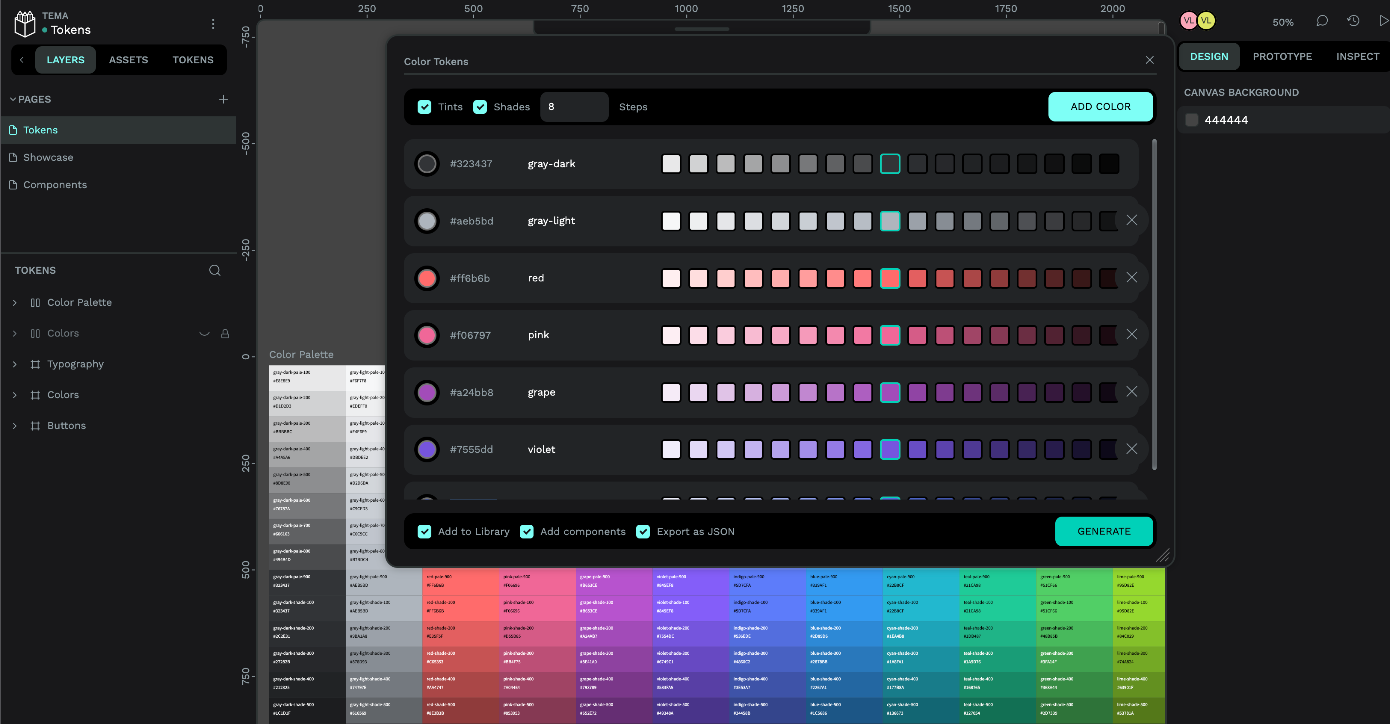Uncheck the Tints checkbox
Viewport: 1390px width, 724px height.
[x=424, y=107]
